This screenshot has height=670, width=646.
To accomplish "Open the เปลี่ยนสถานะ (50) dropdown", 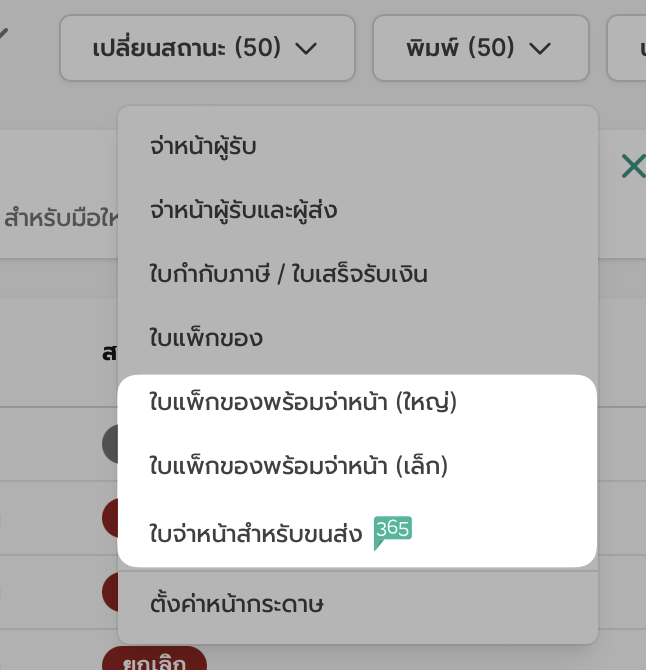I will coord(206,48).
